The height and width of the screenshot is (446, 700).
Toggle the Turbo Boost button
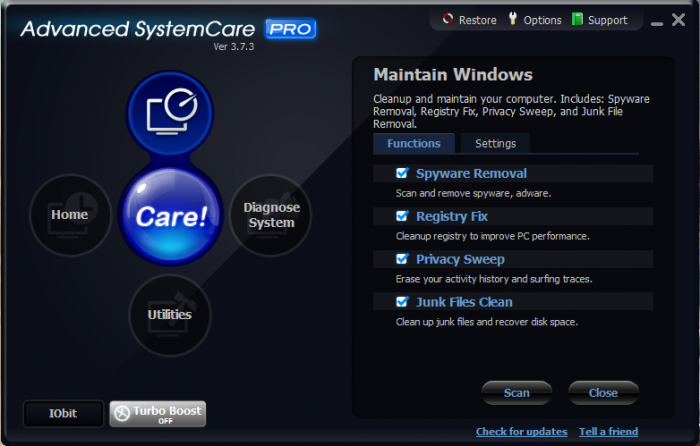(x=158, y=414)
